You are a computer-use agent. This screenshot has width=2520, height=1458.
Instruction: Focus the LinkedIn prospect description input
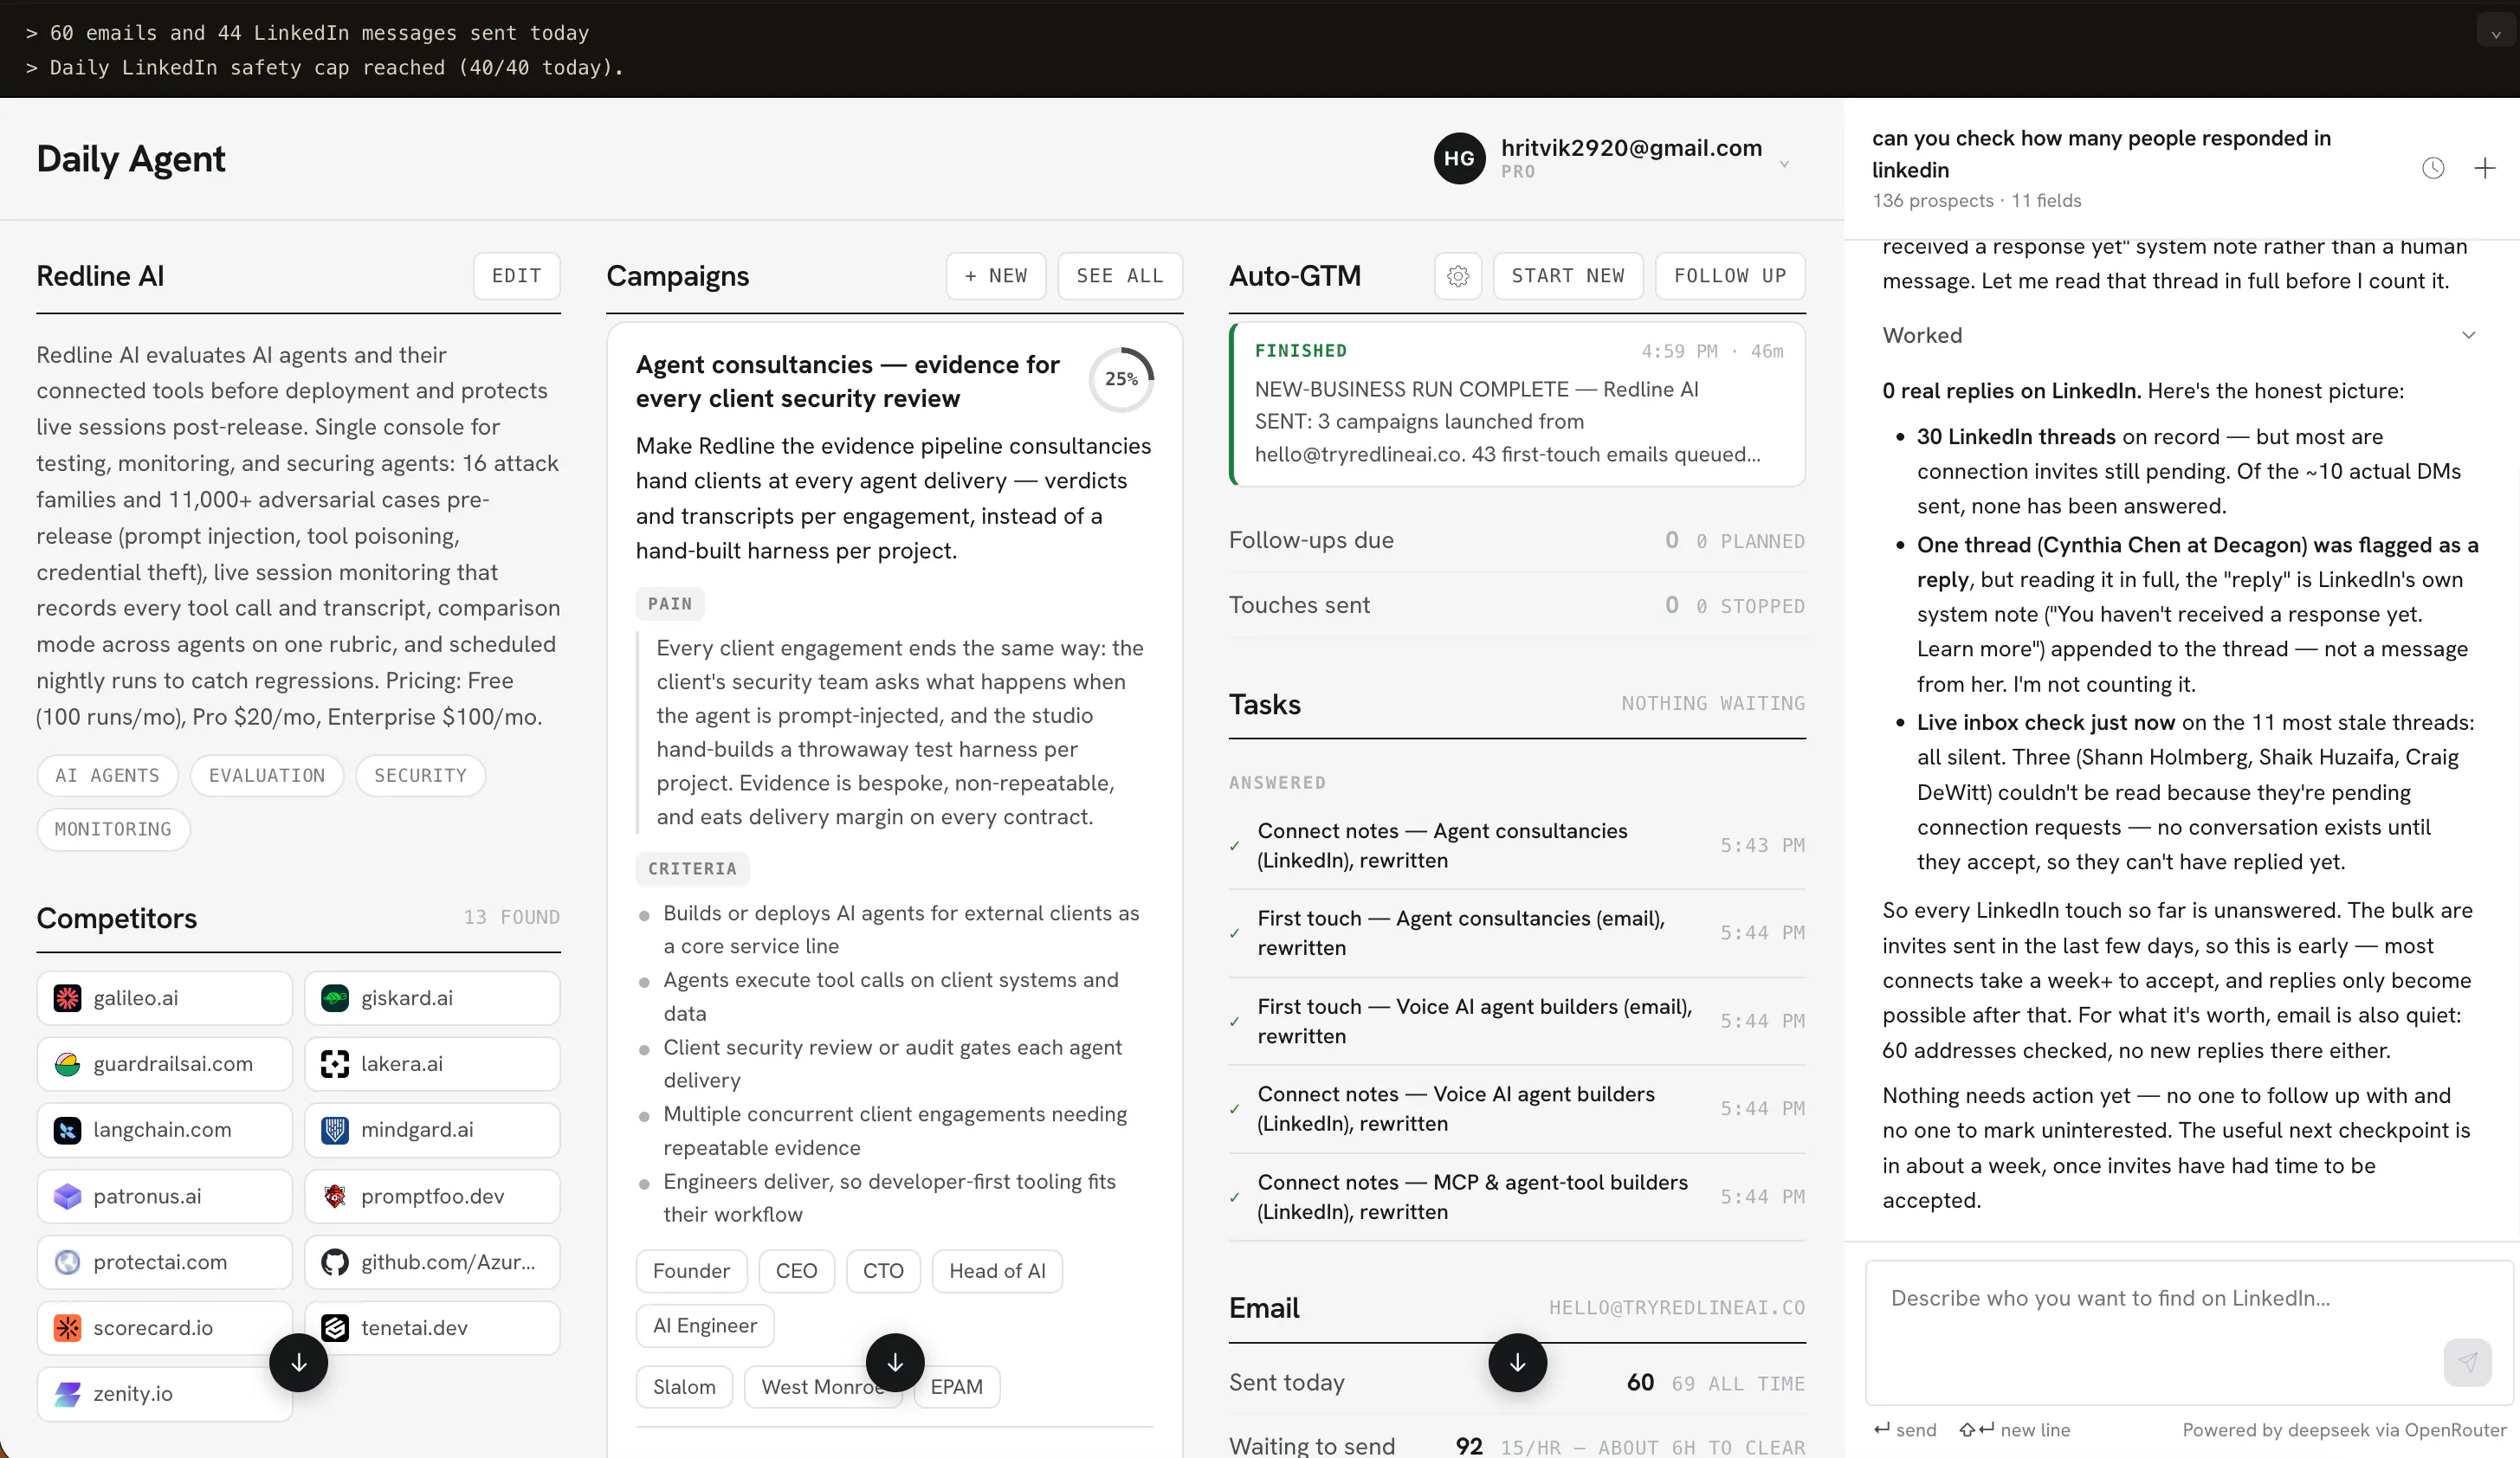pos(2189,1332)
